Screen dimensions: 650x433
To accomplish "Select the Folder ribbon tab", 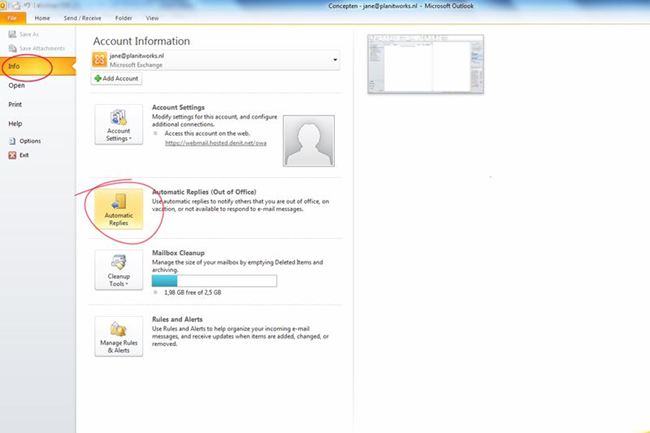I will pyautogui.click(x=124, y=18).
